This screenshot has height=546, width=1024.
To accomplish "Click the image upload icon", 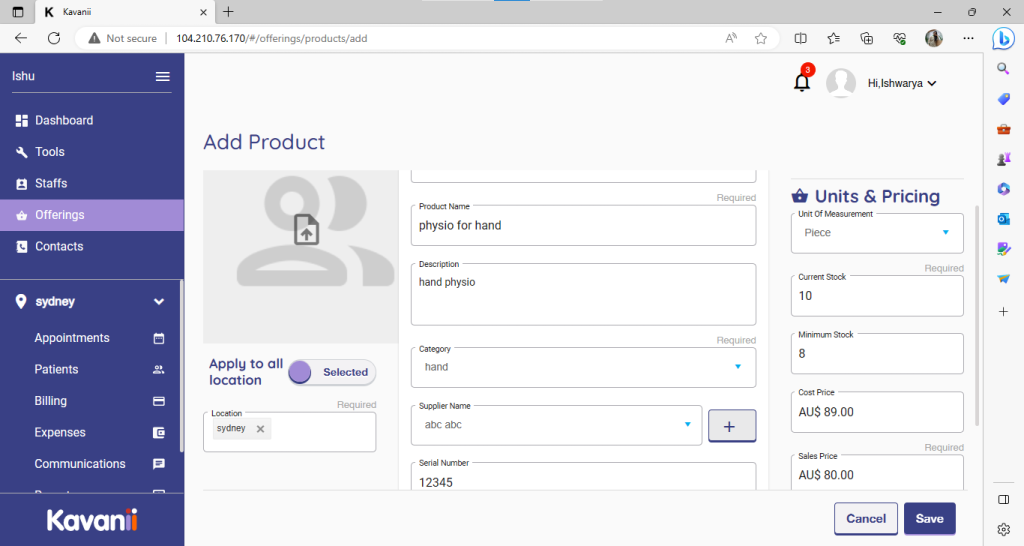I will [306, 229].
